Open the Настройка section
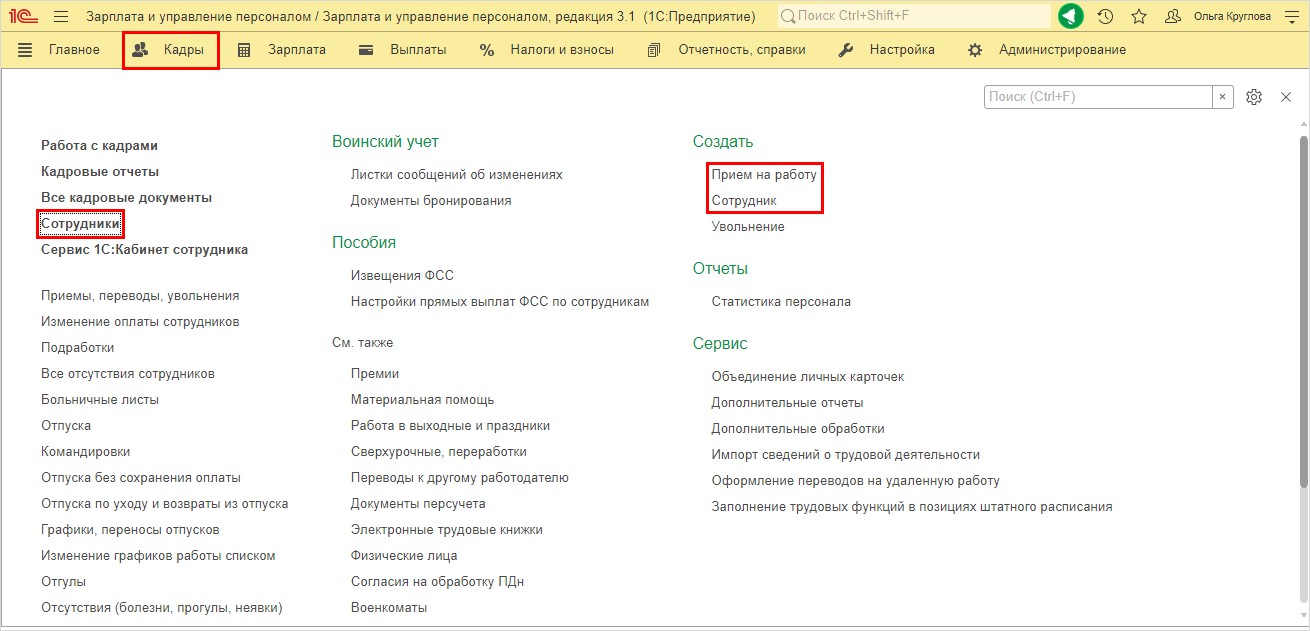The image size is (1310, 631). tap(902, 50)
